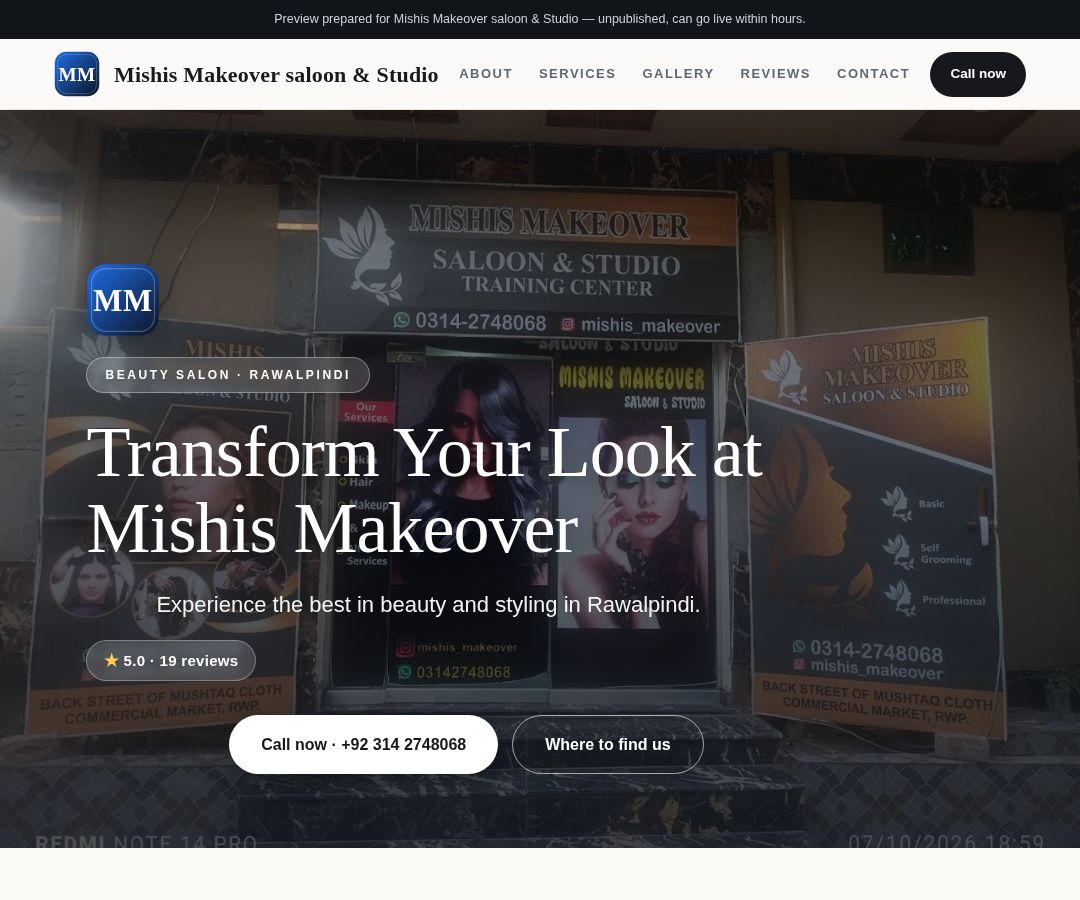Open the Gallery nav item

678,74
